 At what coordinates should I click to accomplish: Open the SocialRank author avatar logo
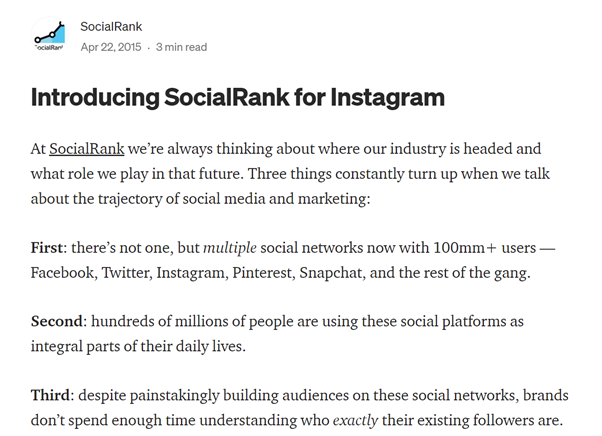tap(49, 35)
